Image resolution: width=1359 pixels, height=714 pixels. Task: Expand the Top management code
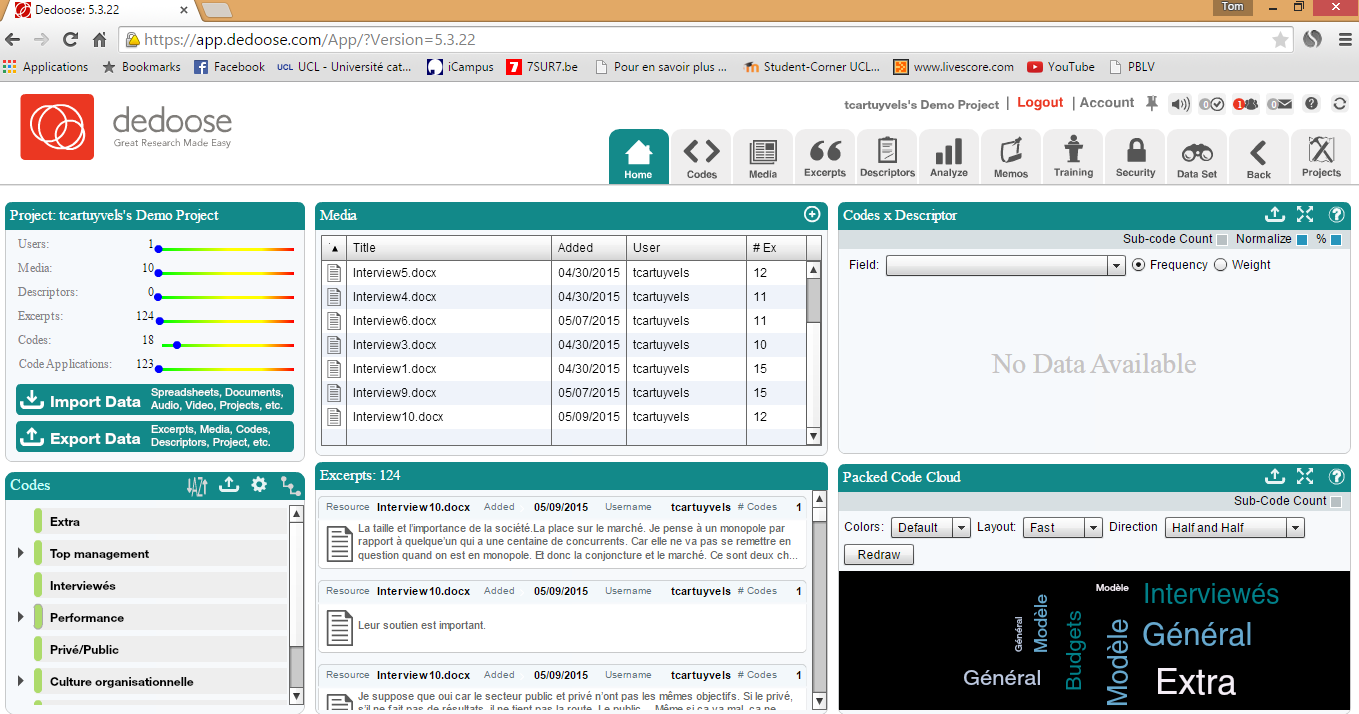(x=21, y=554)
